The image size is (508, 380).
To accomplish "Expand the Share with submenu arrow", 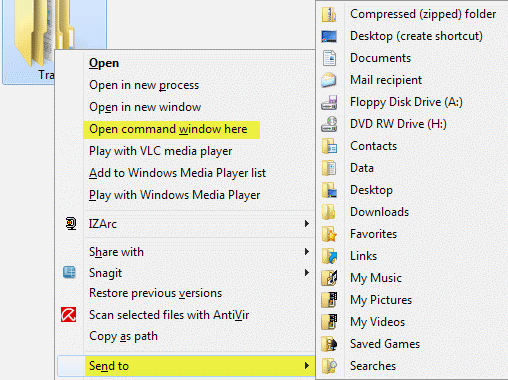I will (x=307, y=252).
